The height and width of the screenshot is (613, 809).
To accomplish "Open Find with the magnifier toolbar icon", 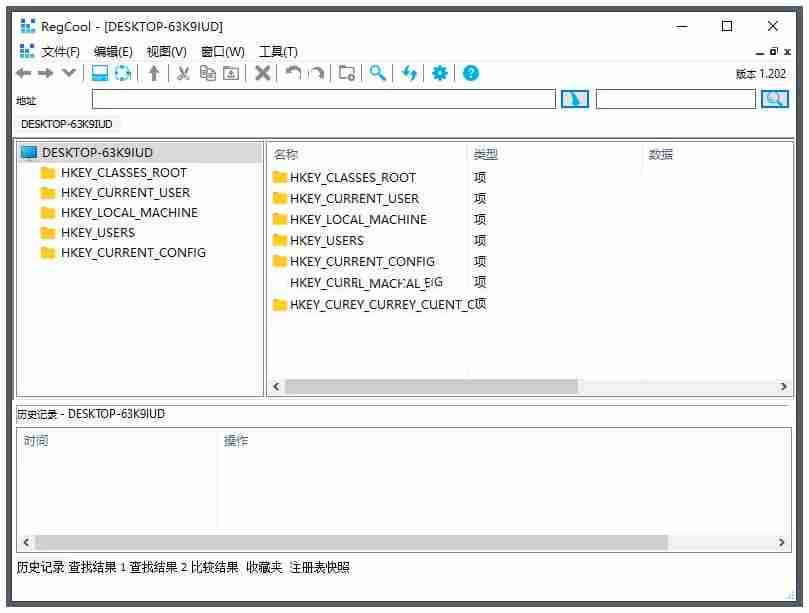I will pyautogui.click(x=378, y=73).
